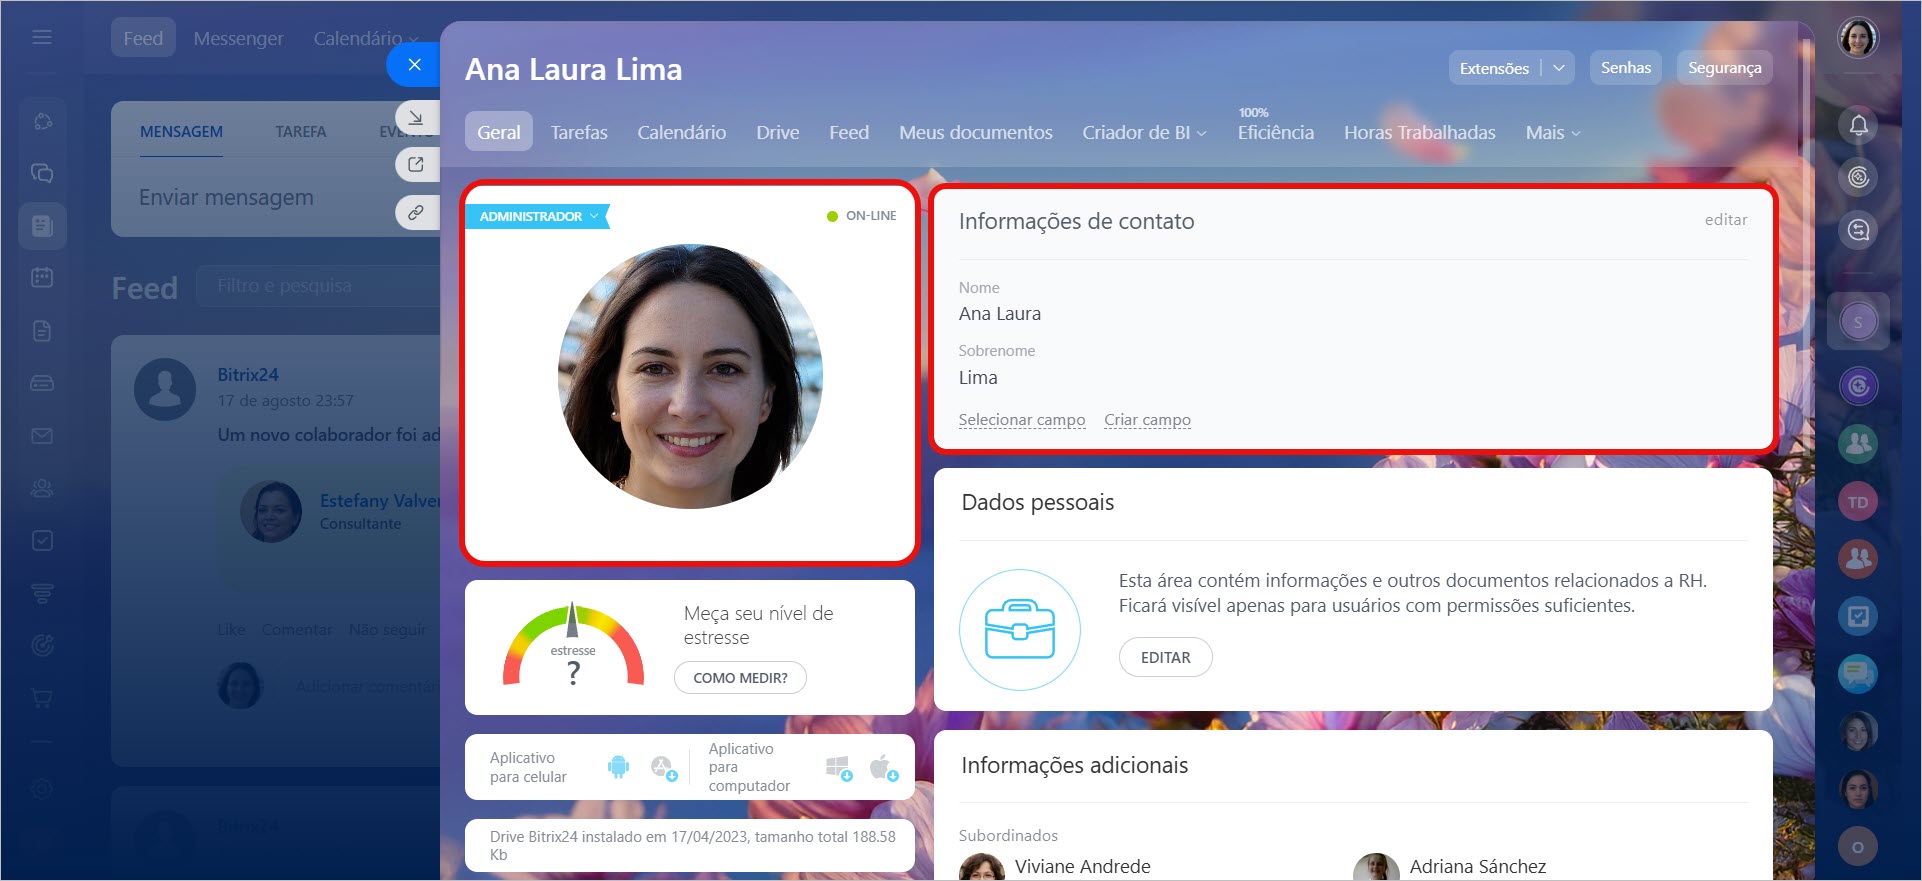Click the macOS desktop app download icon
Screen dimensions: 1922x881
(x=883, y=767)
